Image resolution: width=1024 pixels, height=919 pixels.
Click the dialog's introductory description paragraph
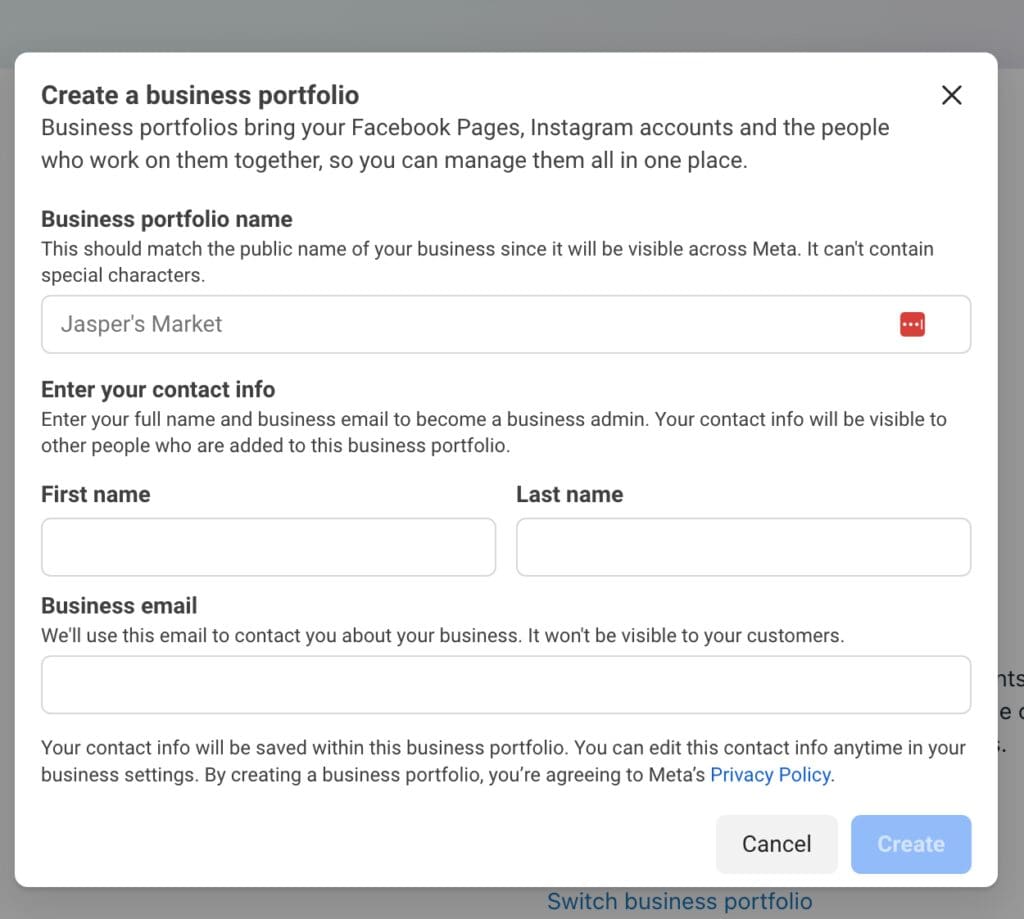465,144
